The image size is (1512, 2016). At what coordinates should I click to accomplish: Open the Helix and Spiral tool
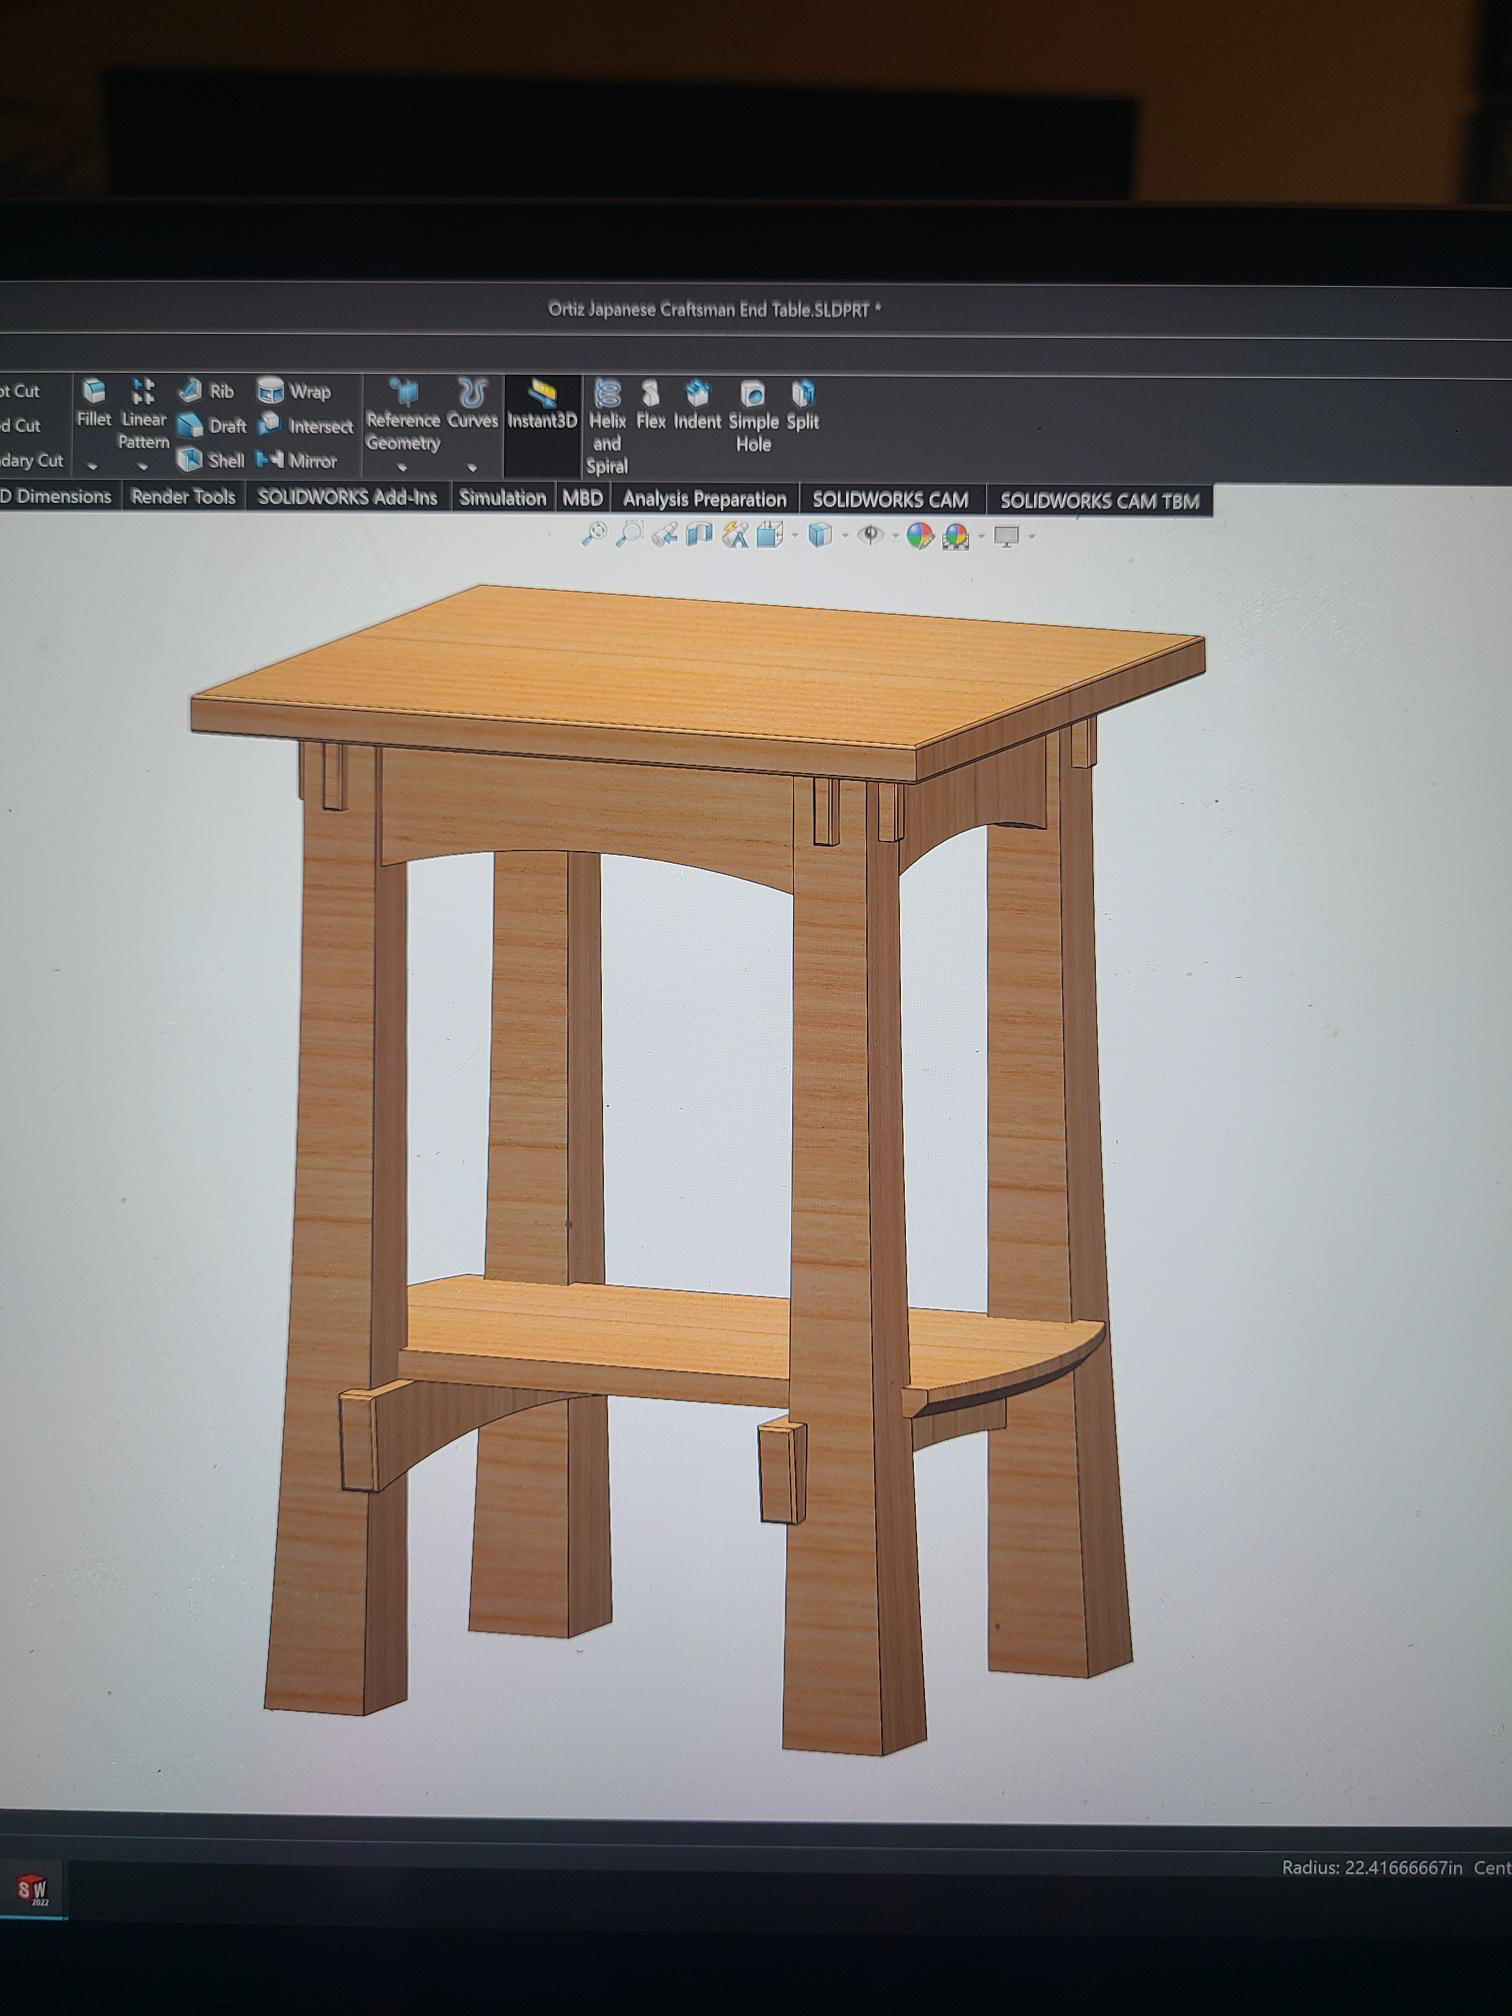click(x=607, y=426)
